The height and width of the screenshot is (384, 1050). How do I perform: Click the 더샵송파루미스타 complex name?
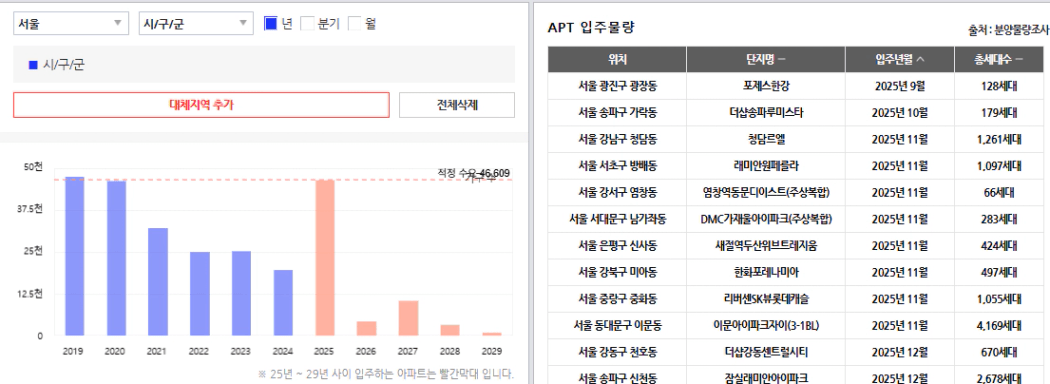point(766,113)
